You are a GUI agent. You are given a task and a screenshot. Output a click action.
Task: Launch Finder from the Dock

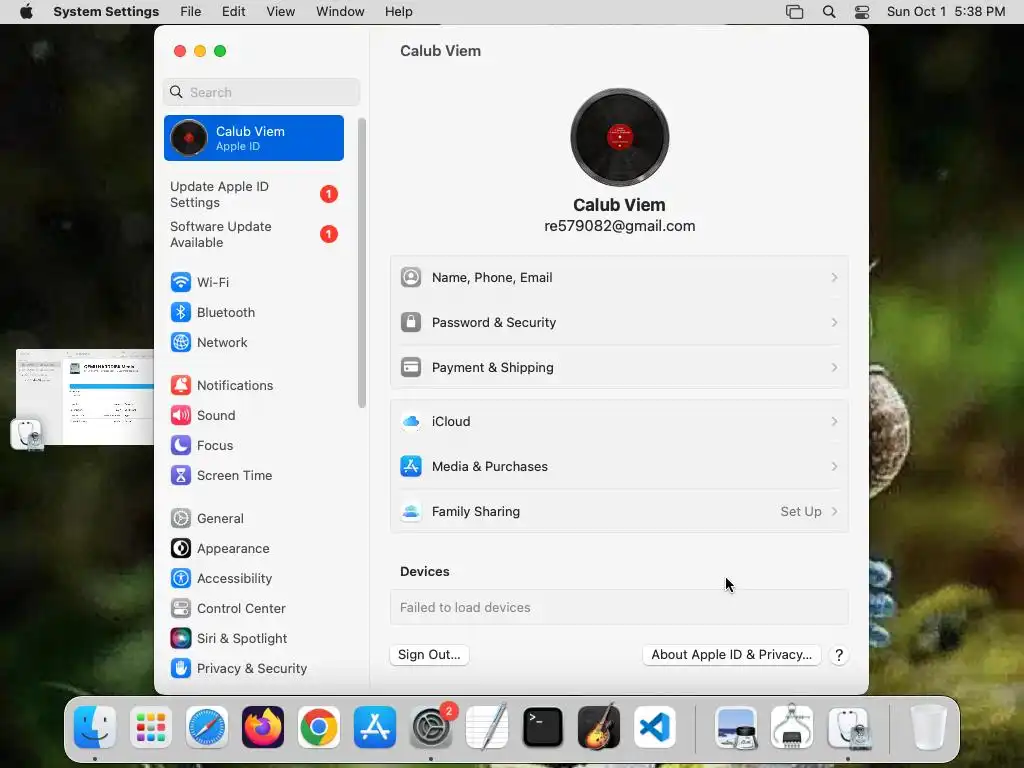point(95,727)
